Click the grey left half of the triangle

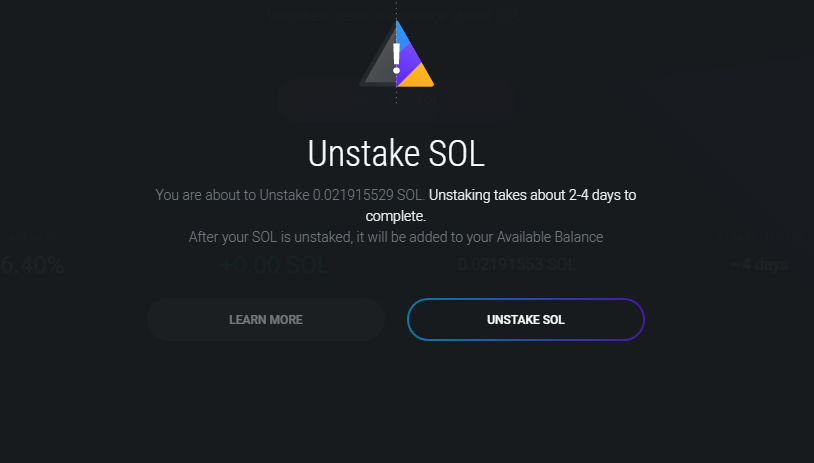[378, 68]
